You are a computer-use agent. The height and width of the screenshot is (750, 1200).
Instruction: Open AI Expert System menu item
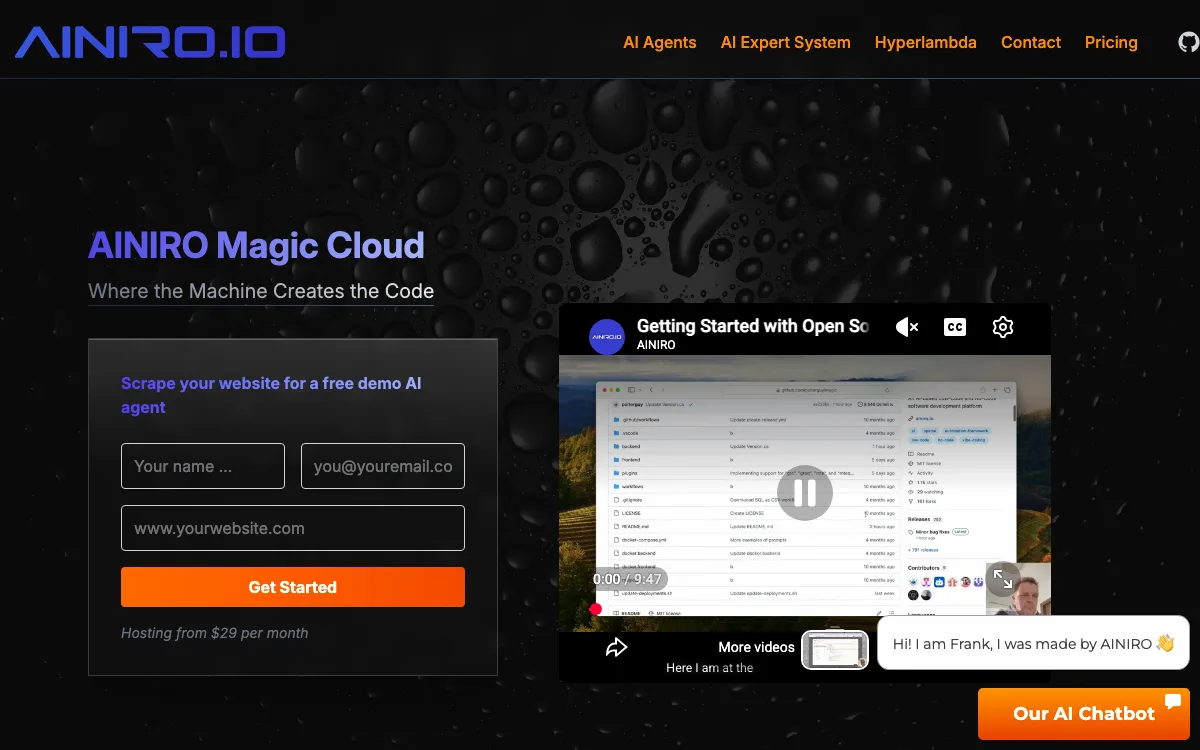[786, 42]
